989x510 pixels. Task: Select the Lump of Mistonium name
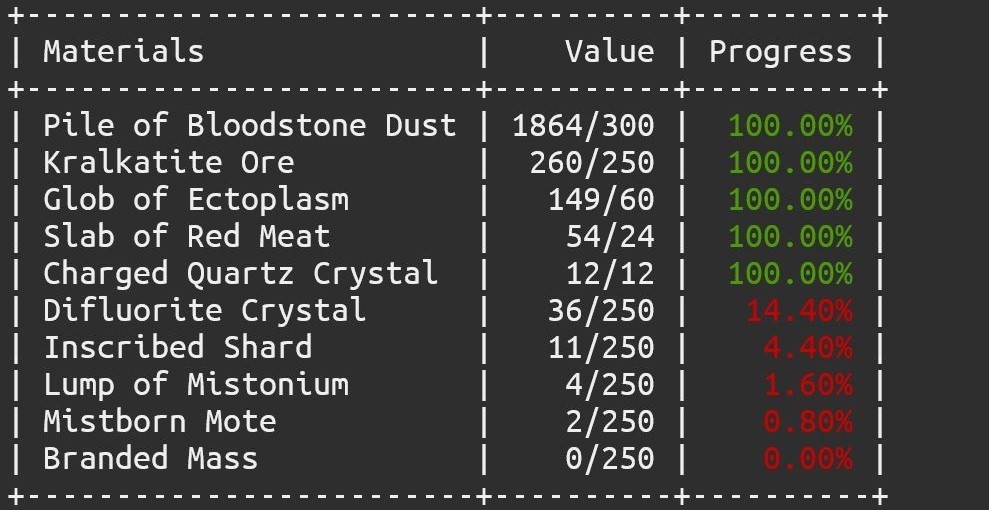(195, 385)
